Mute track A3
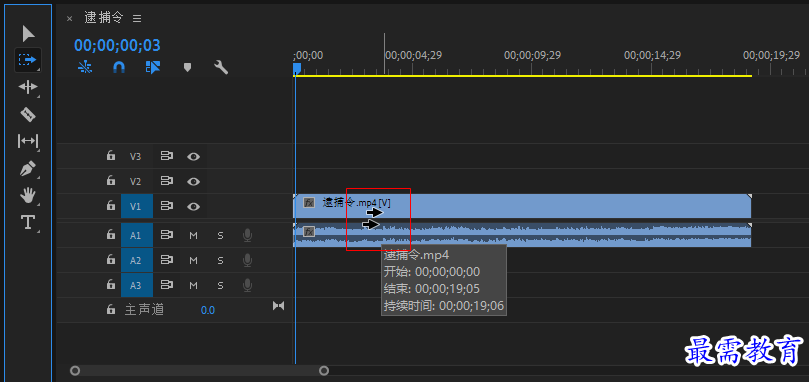Screen dimensions: 809x382 pos(193,285)
